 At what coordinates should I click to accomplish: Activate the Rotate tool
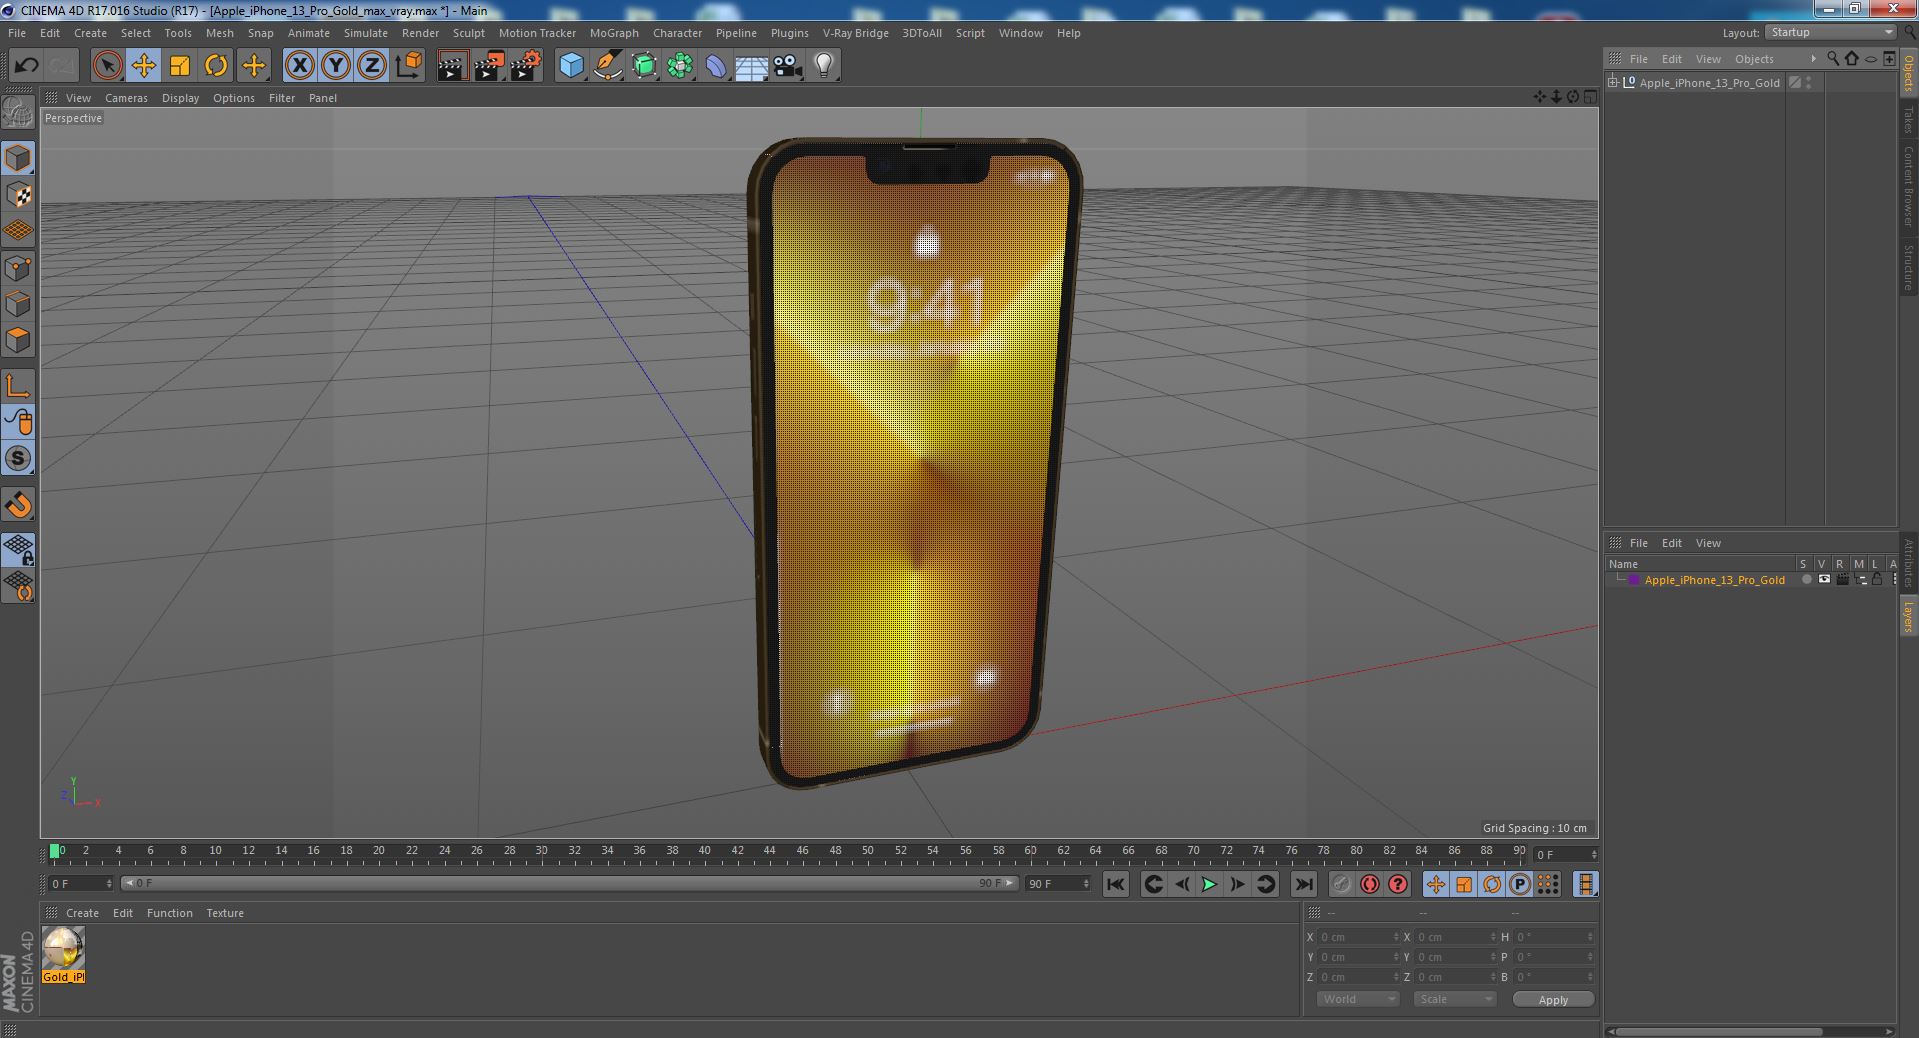pos(216,66)
